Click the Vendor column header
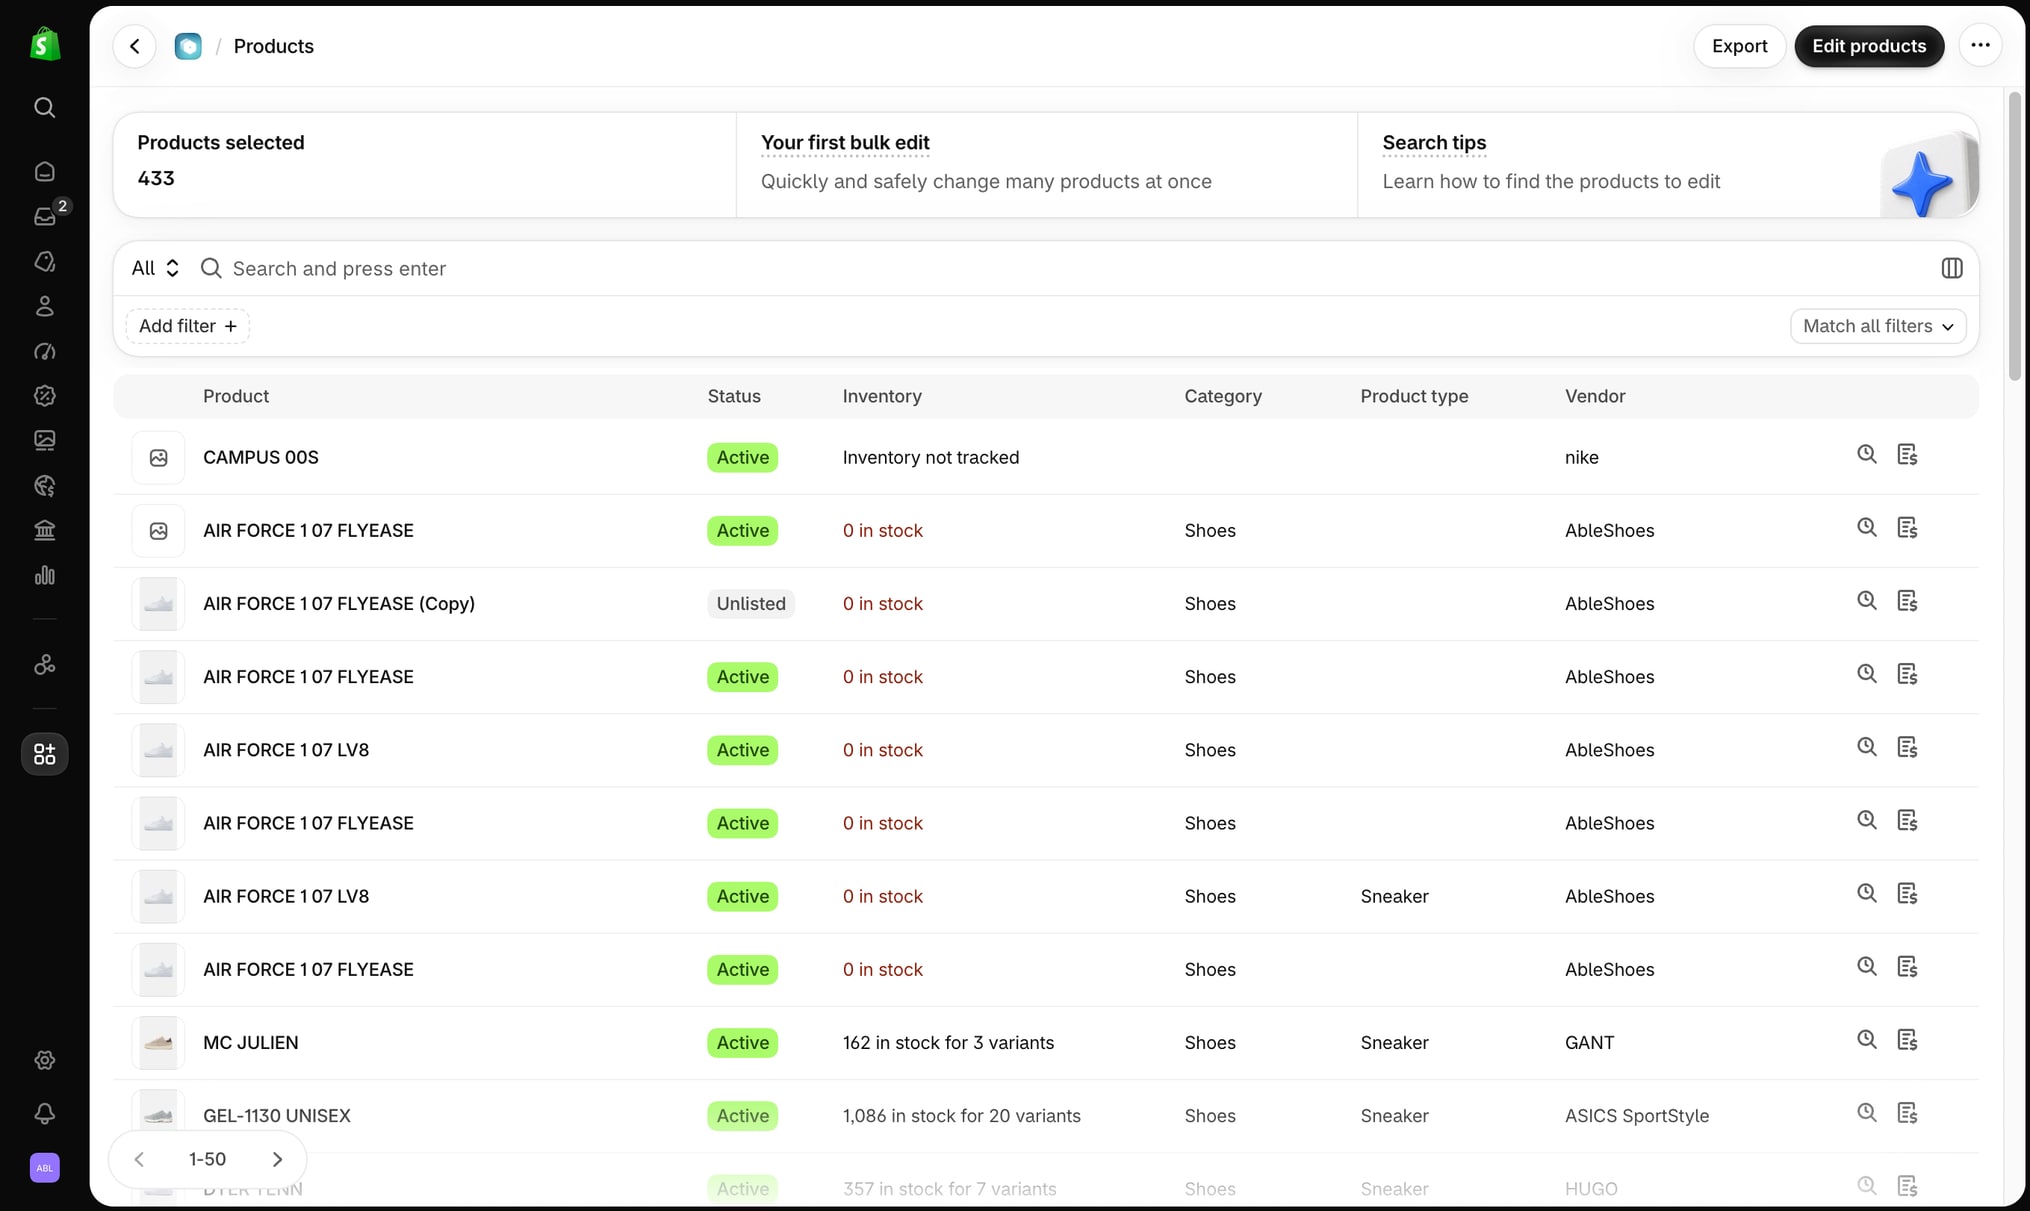2030x1211 pixels. (1595, 396)
